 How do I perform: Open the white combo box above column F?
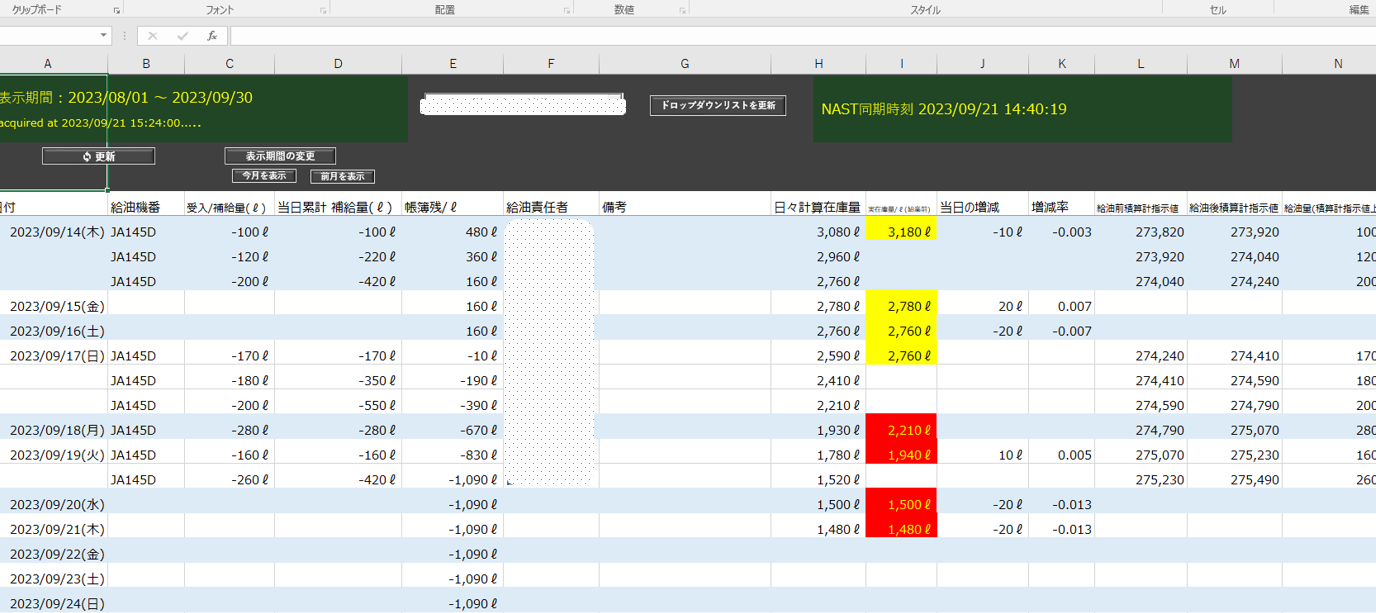pos(523,105)
